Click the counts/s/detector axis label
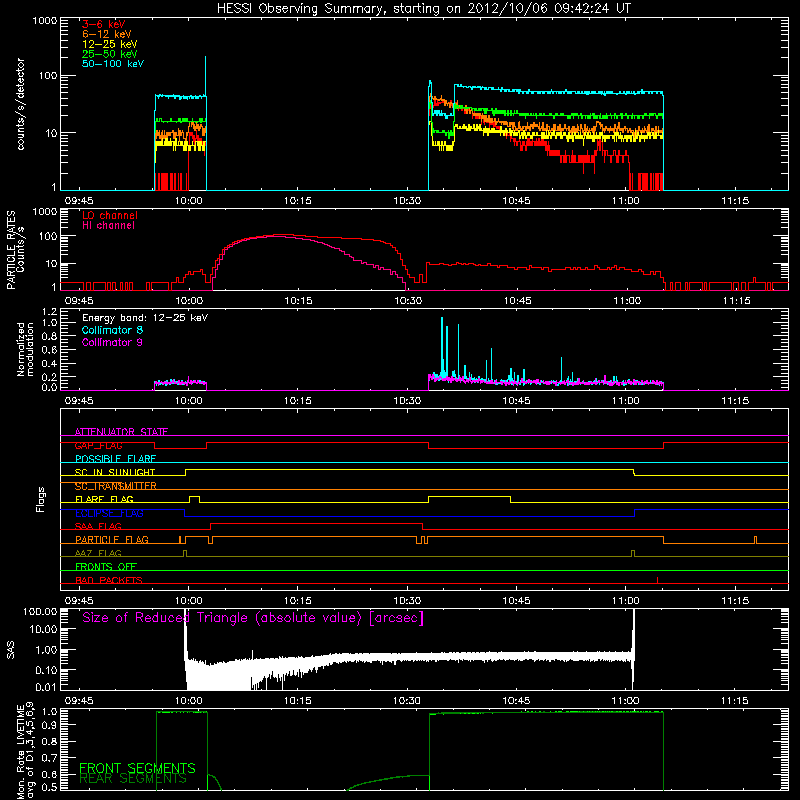 [20, 104]
